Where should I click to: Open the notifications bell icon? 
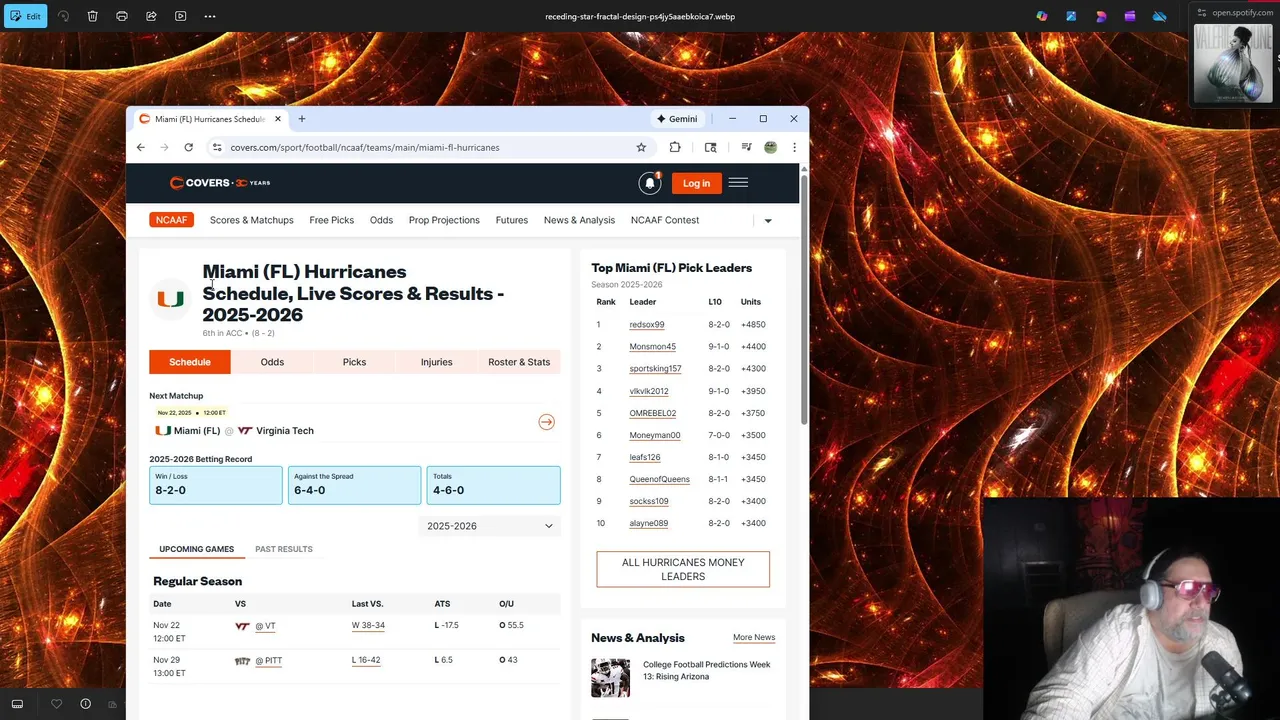(650, 183)
